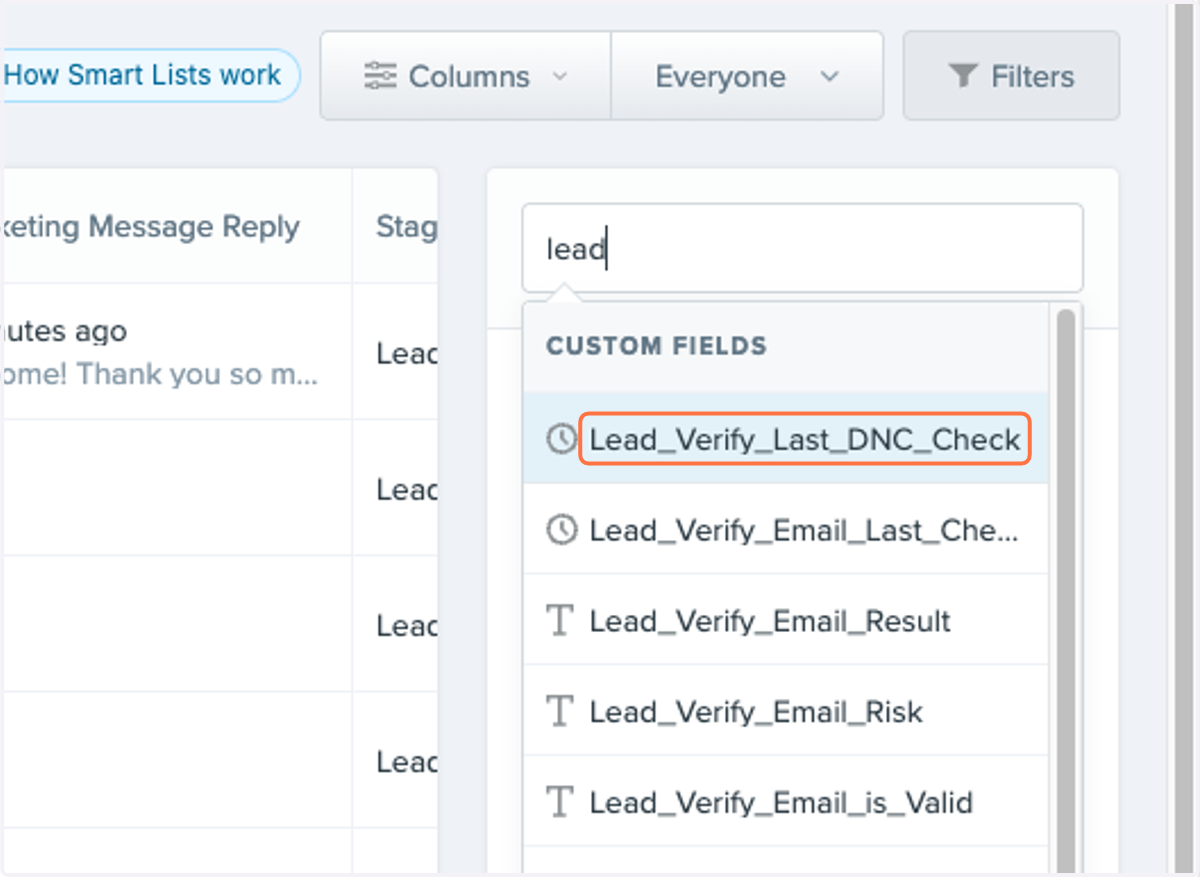Screen dimensions: 1200x877
Task: Select Lead_Verify_Last_DNC_Check field
Action: click(786, 439)
